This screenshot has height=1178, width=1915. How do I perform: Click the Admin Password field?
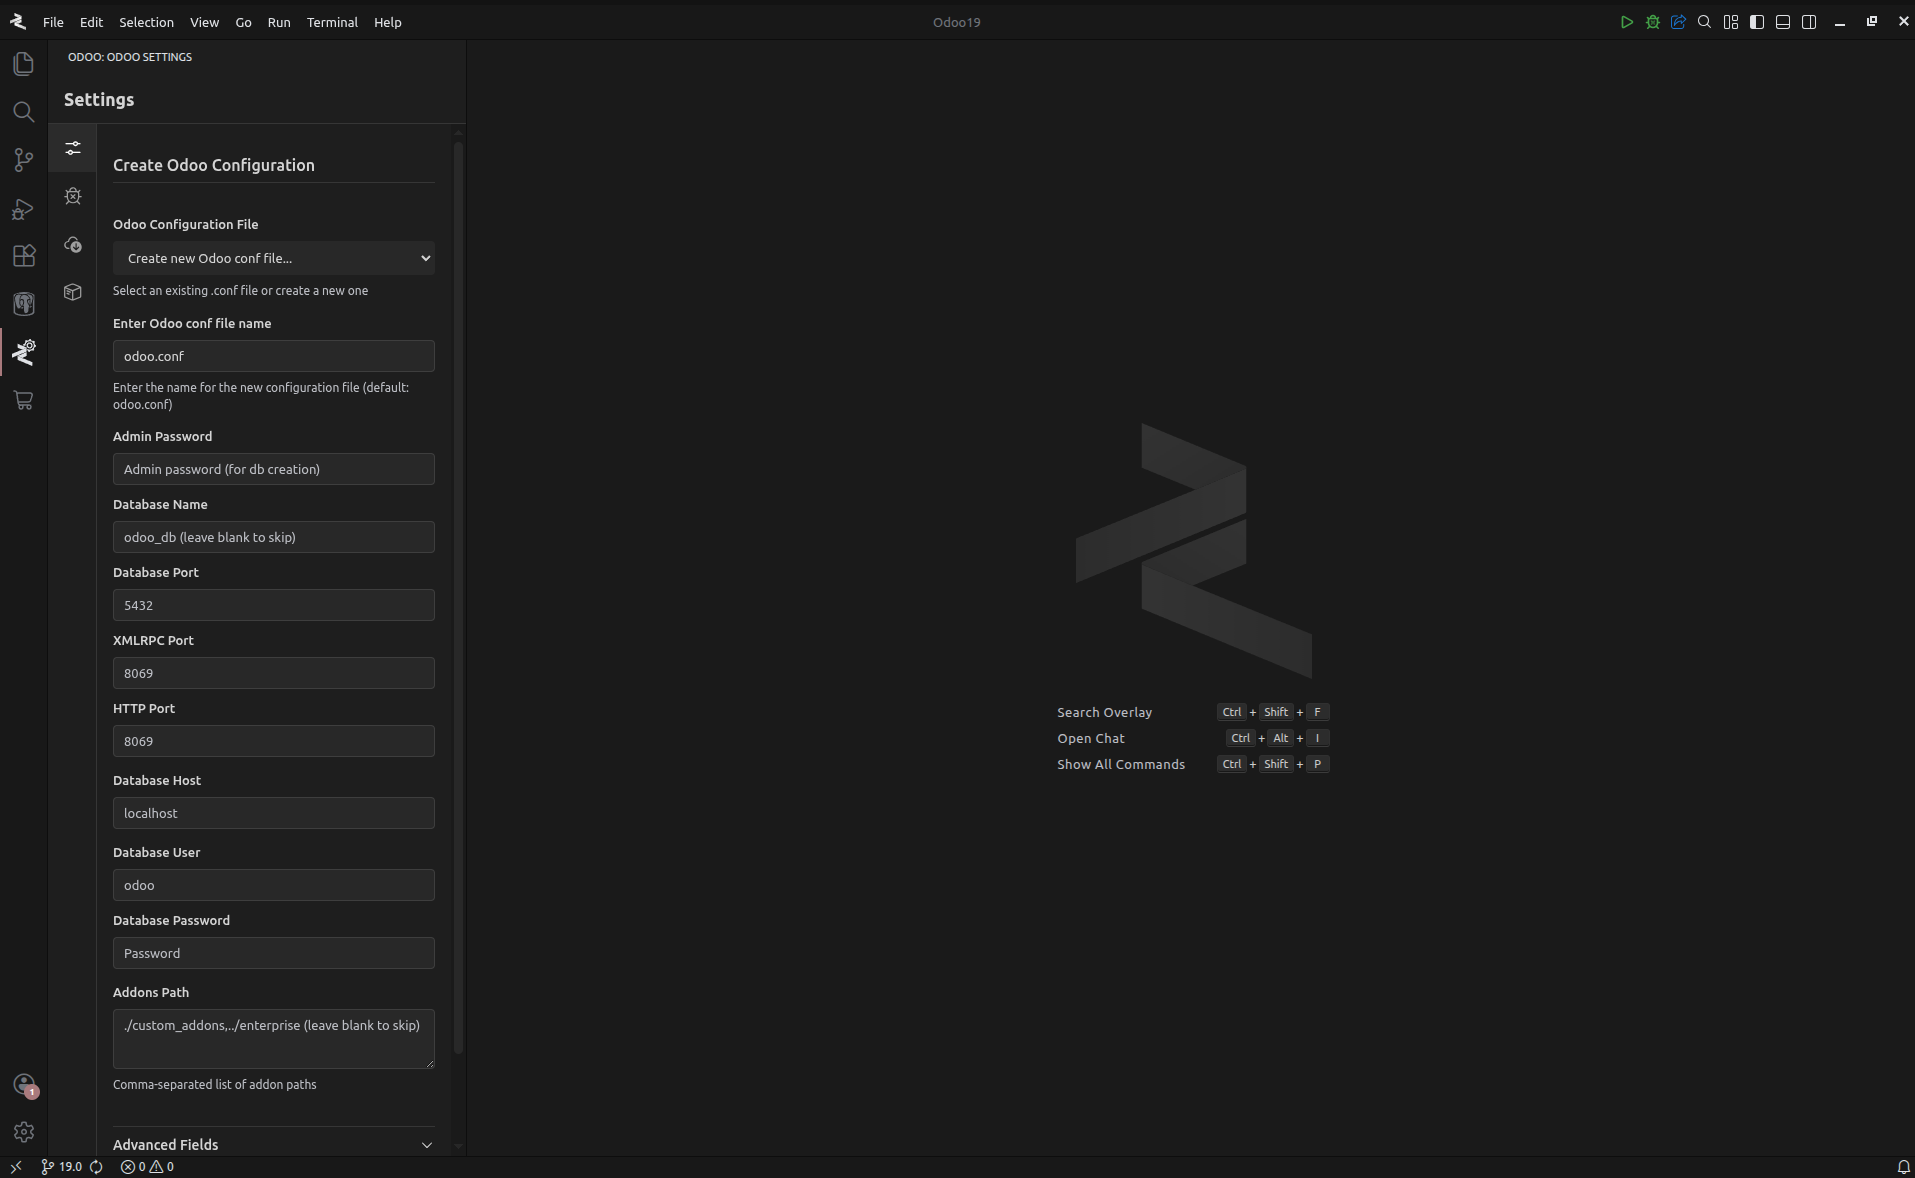(274, 469)
